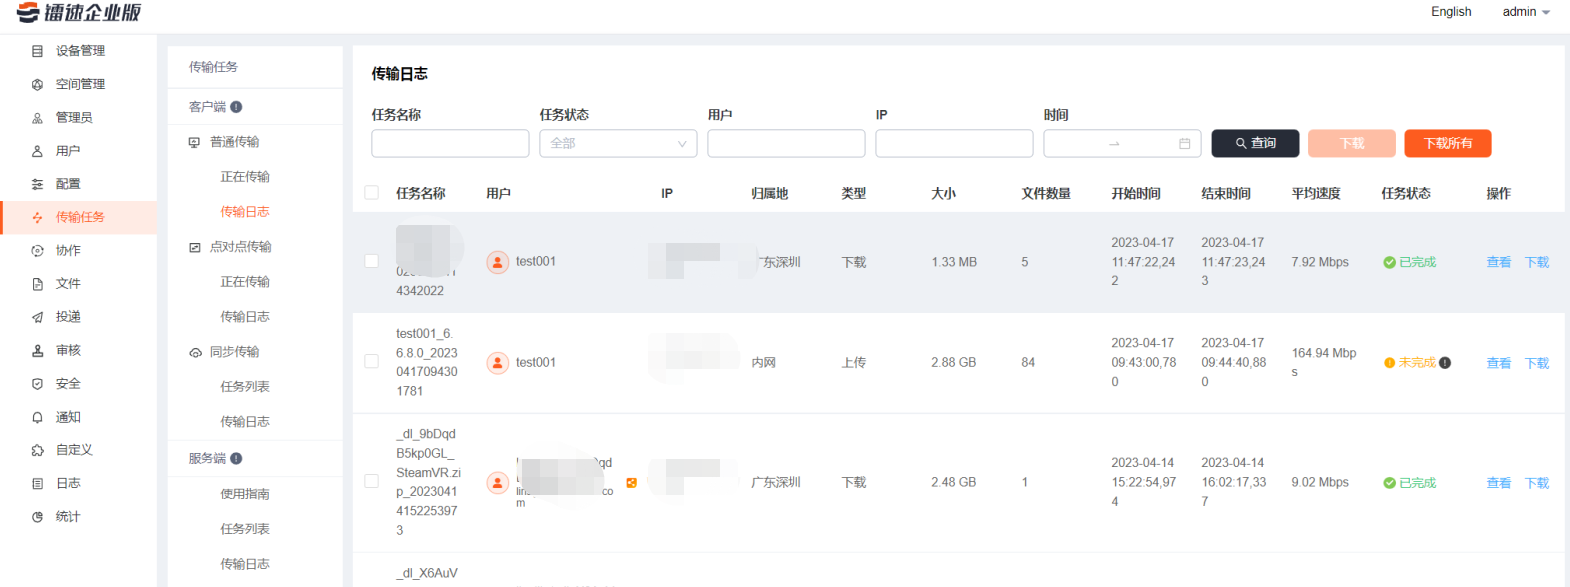Screen dimensions: 1570x587
Task: Click 查看 for the 2.88 GB row
Action: point(1499,363)
